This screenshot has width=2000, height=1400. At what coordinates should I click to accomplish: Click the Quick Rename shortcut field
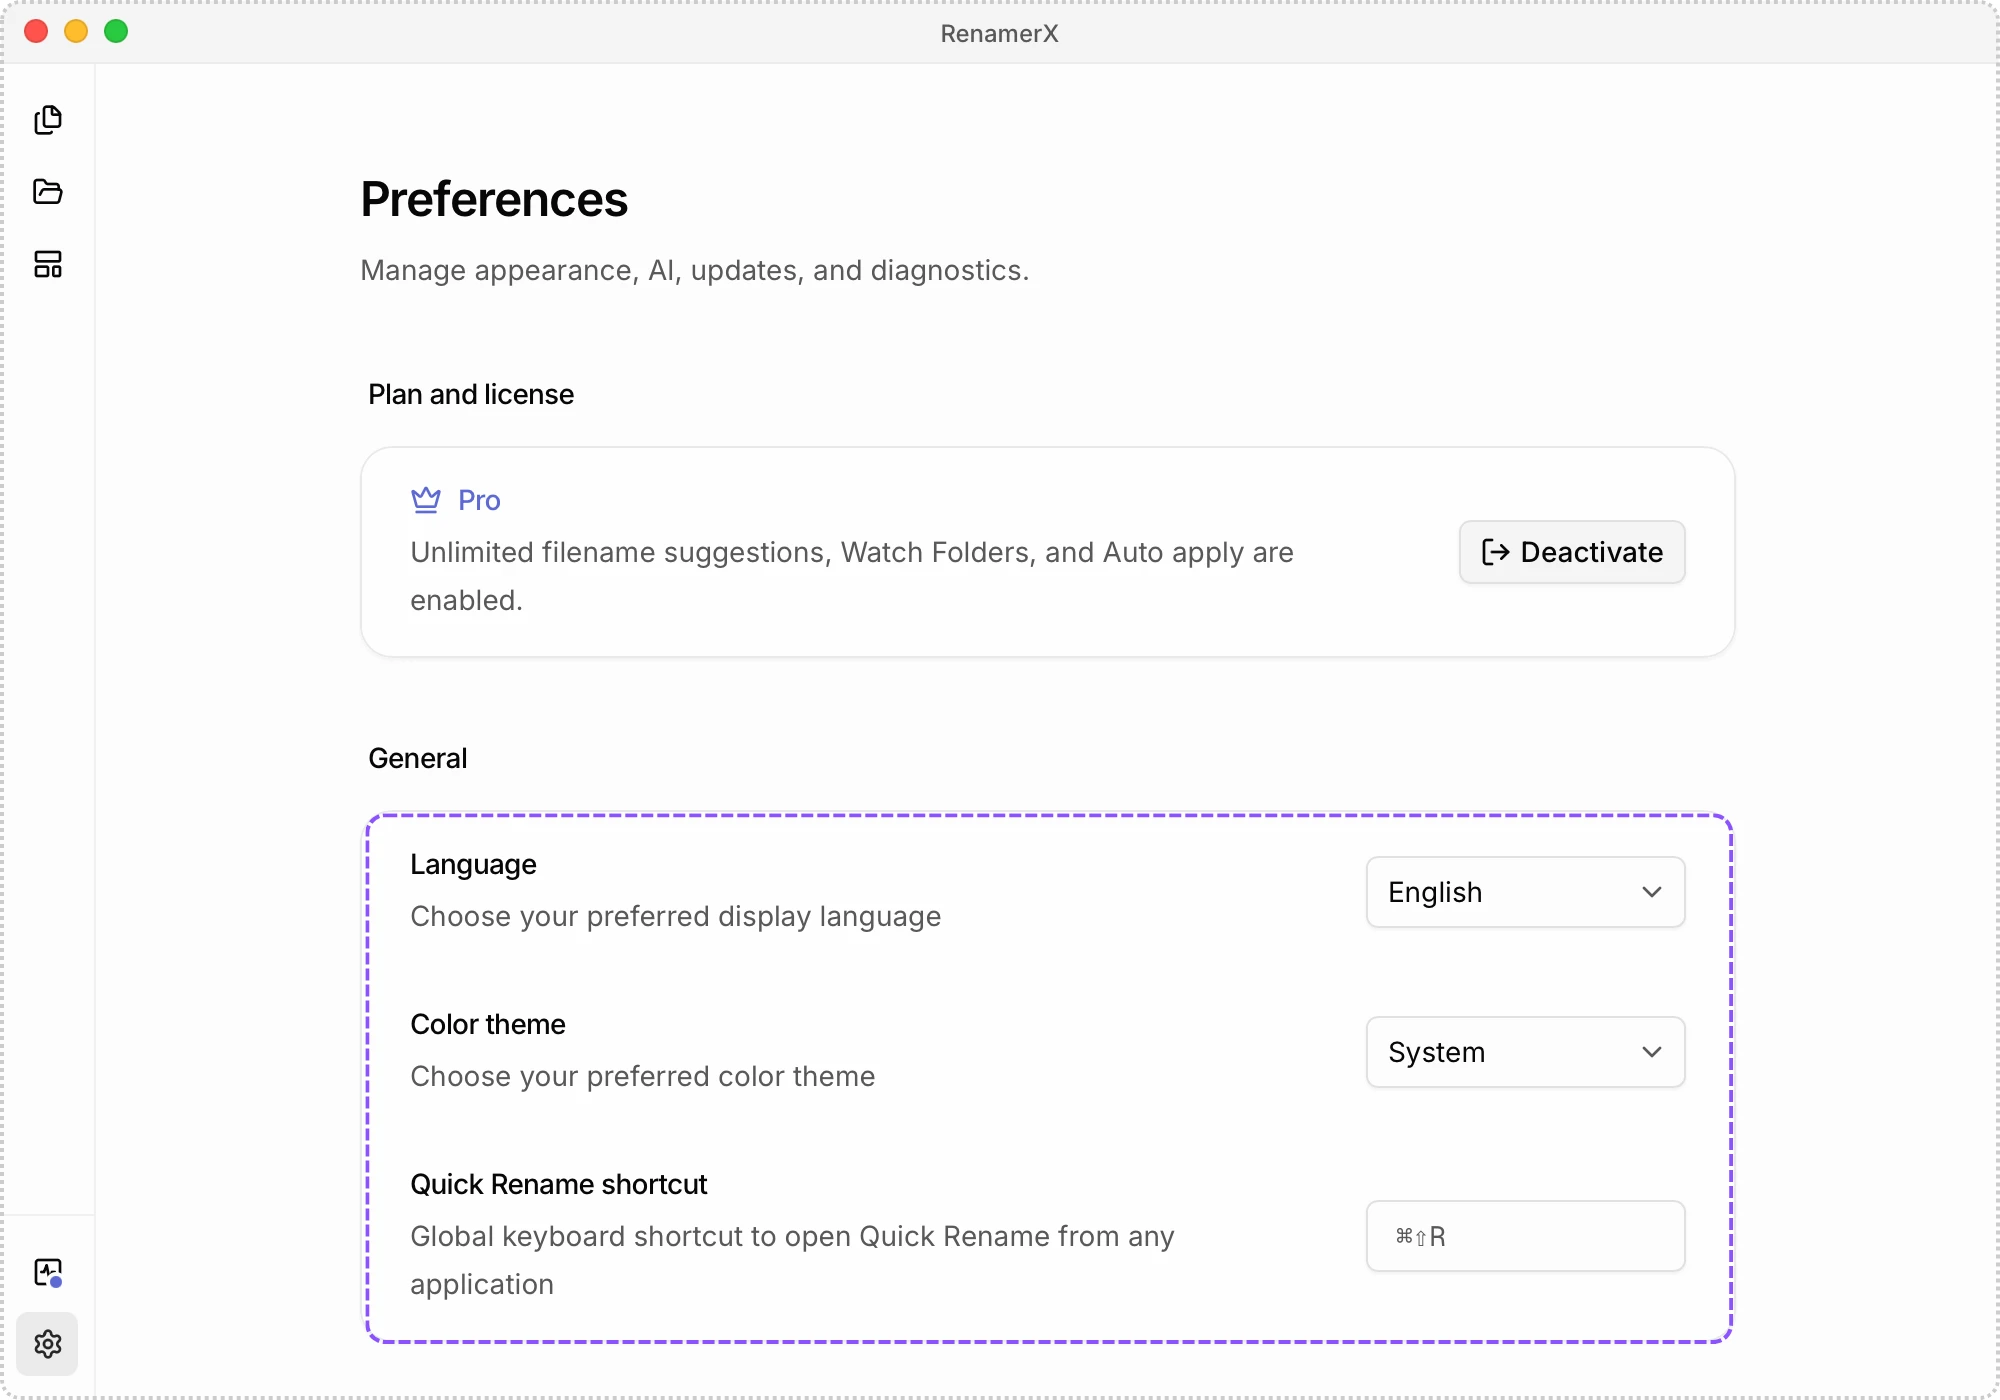pyautogui.click(x=1526, y=1236)
